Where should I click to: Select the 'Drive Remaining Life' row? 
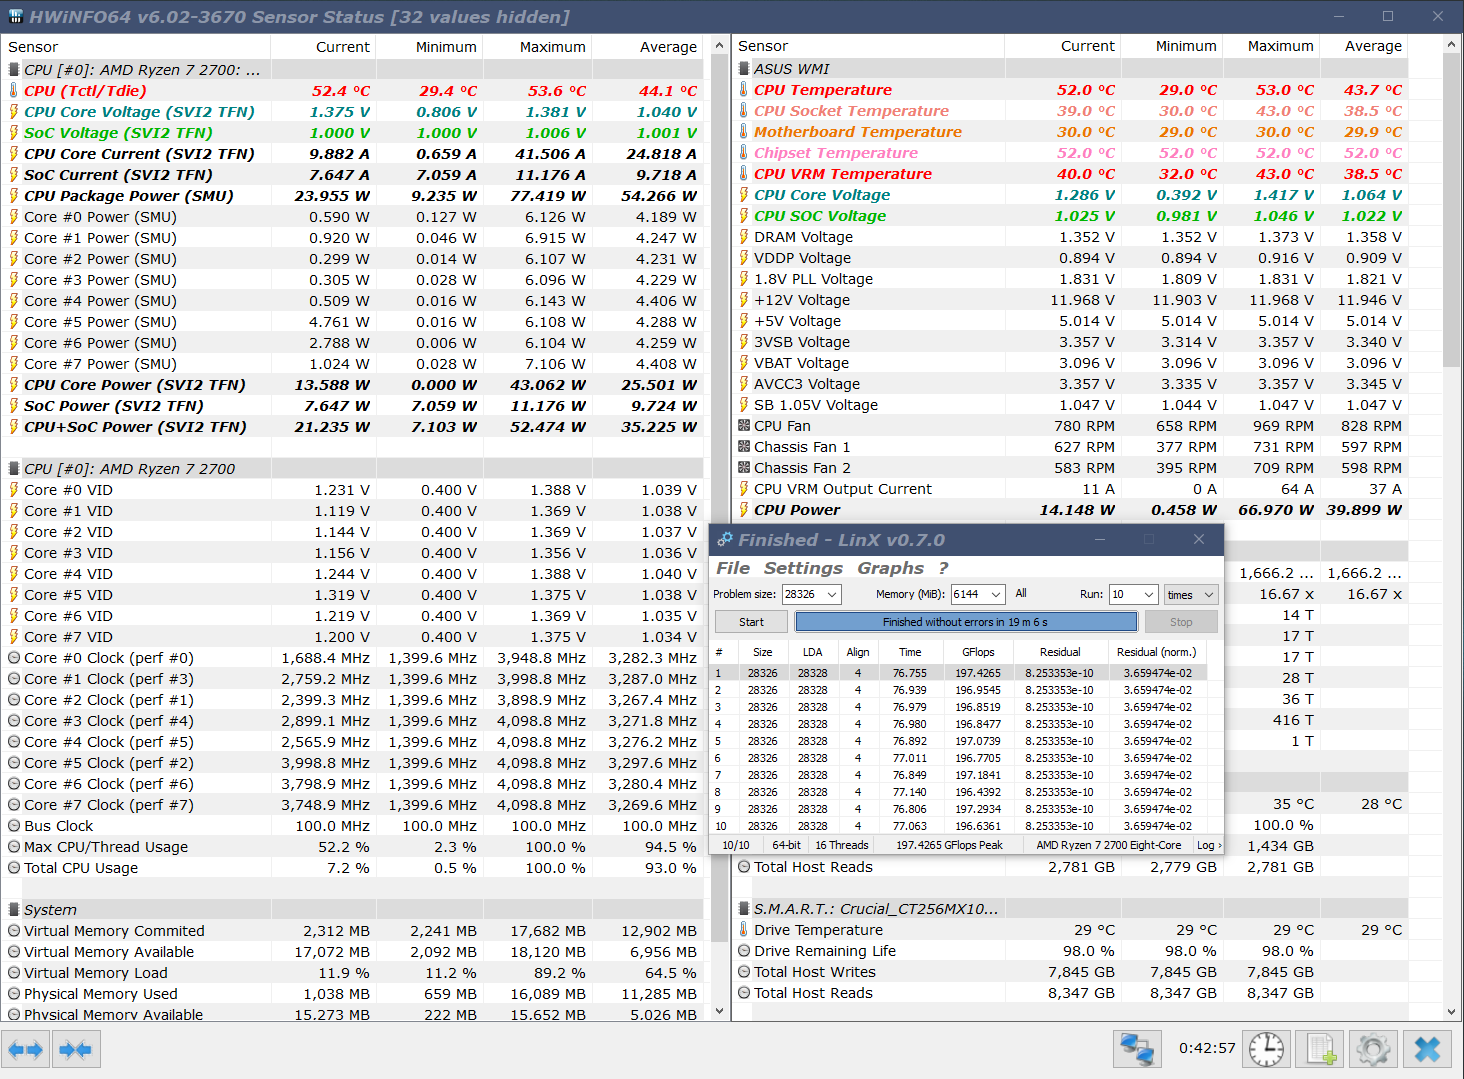(1071, 951)
